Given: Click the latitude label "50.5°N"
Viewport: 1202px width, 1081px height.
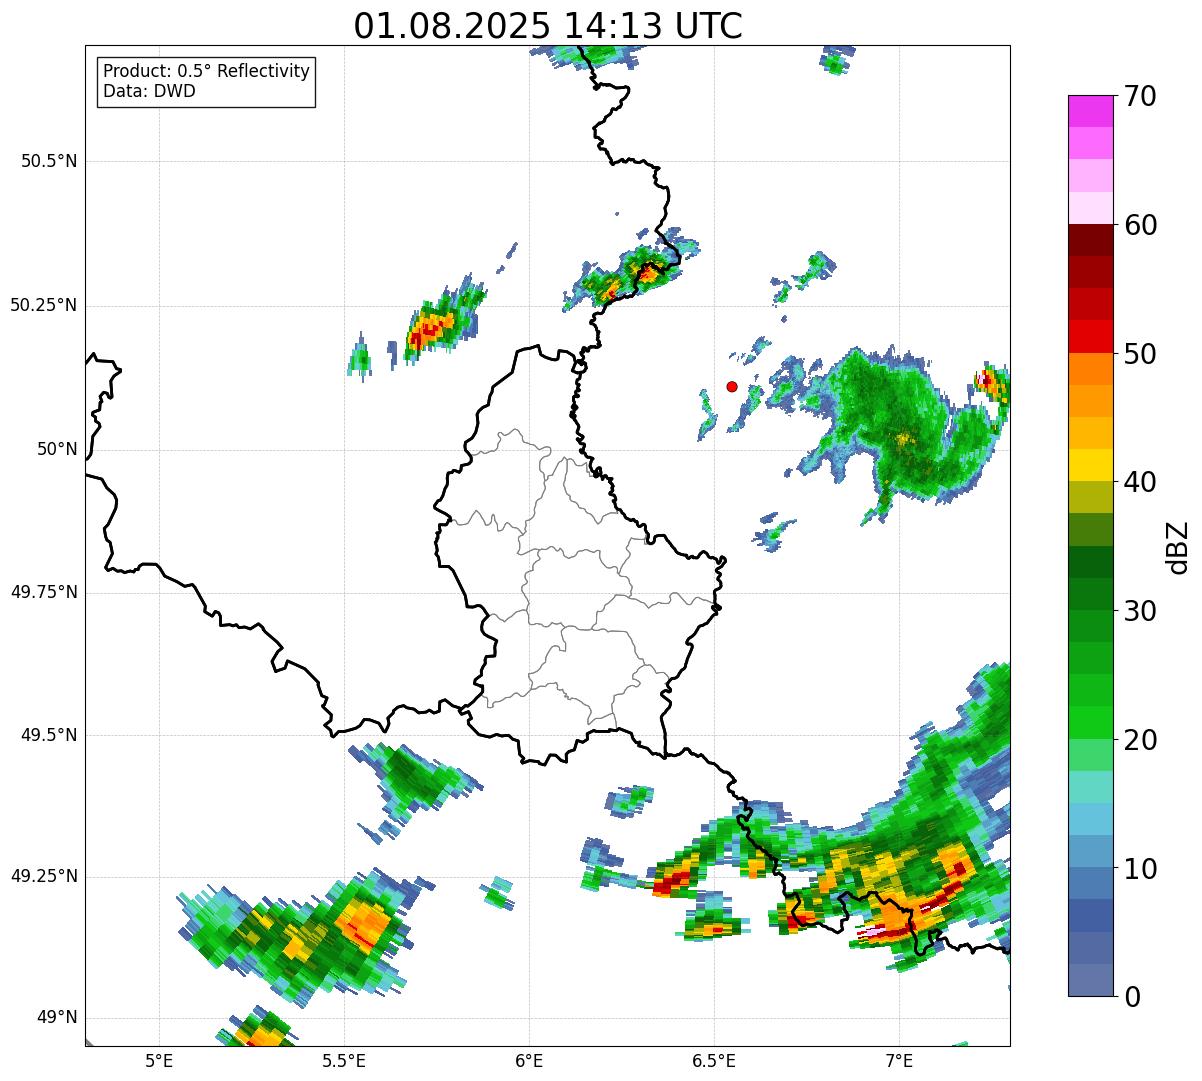Looking at the screenshot, I should tap(48, 161).
